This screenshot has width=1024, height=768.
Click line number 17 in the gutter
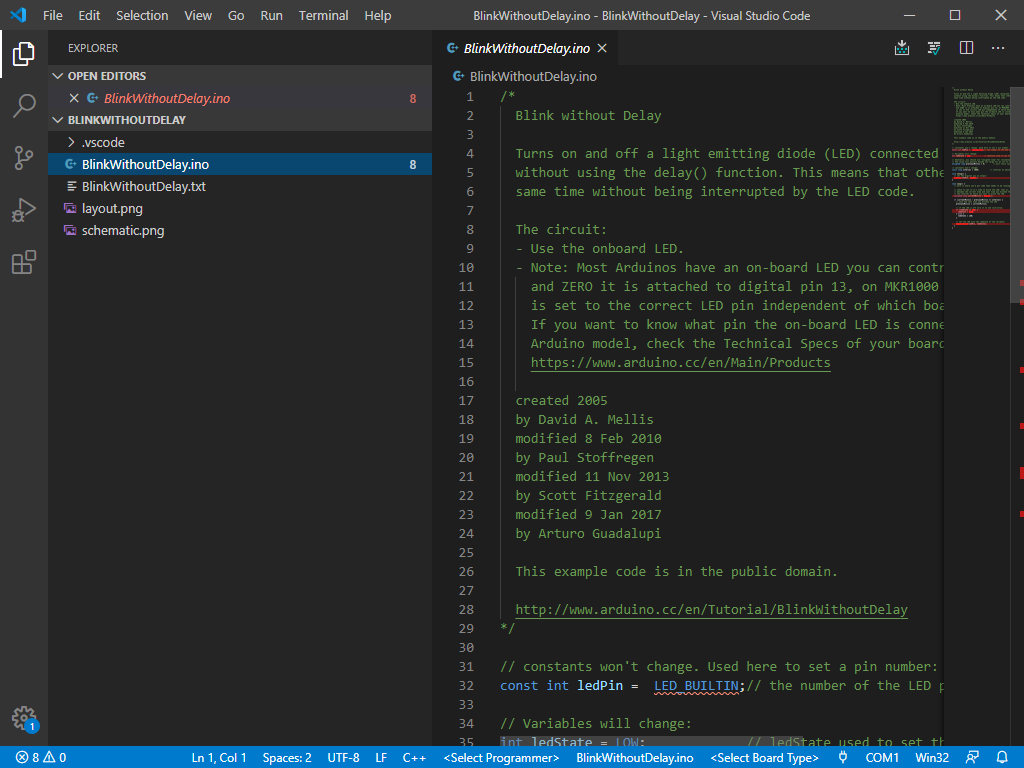[x=466, y=400]
